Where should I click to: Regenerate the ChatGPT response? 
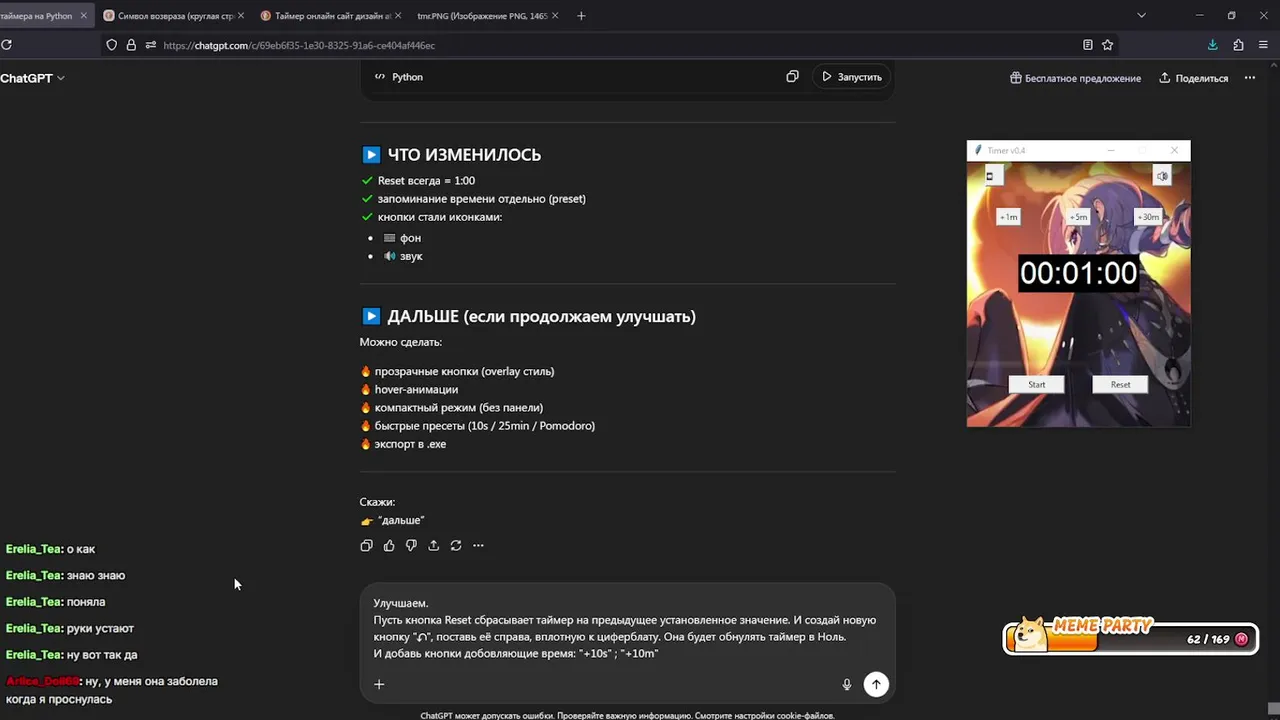456,546
